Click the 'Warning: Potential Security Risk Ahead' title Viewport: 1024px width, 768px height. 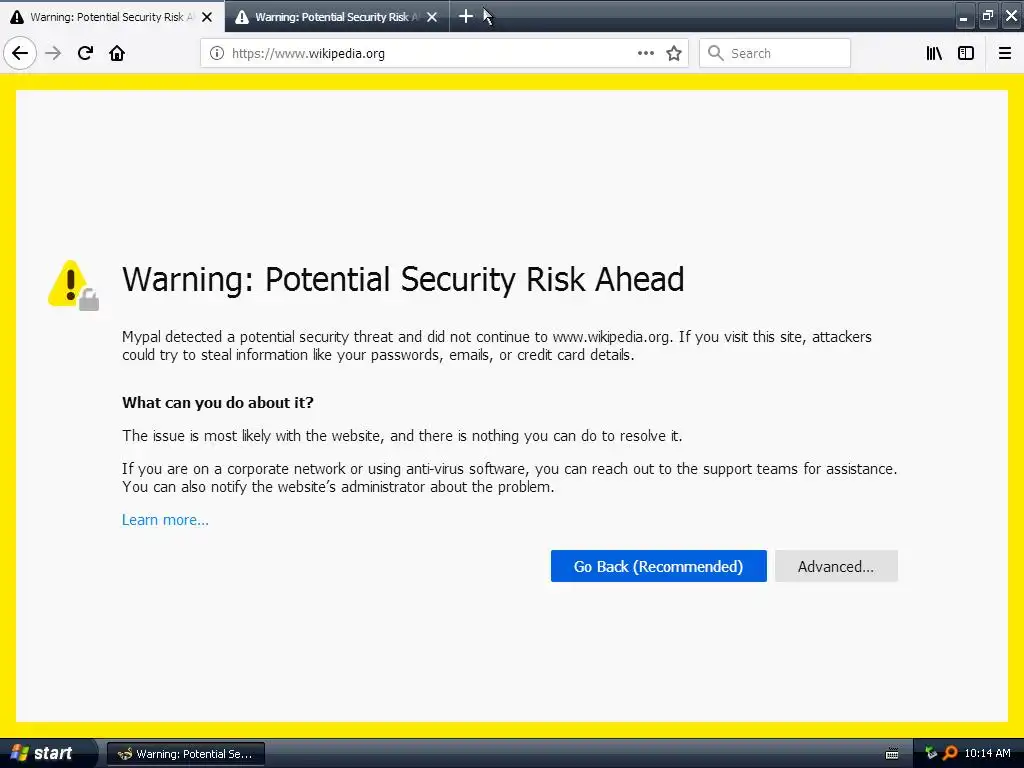[x=403, y=280]
